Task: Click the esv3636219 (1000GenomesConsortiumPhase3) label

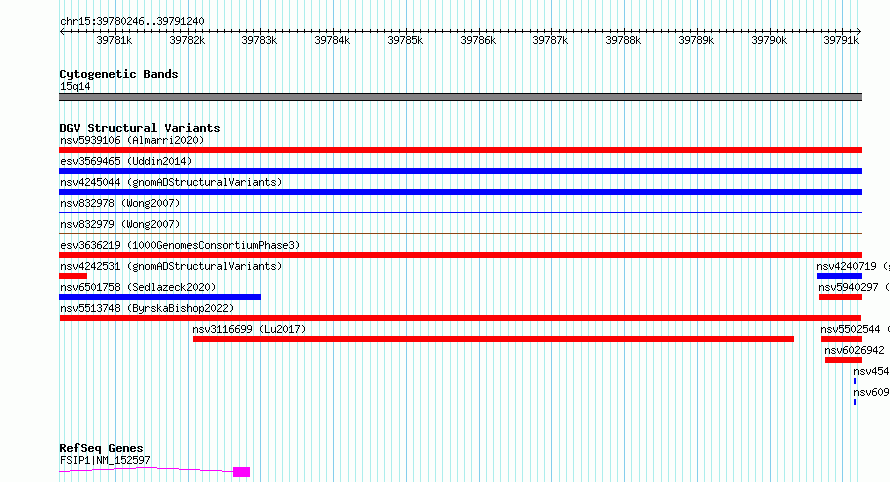Action: click(180, 245)
